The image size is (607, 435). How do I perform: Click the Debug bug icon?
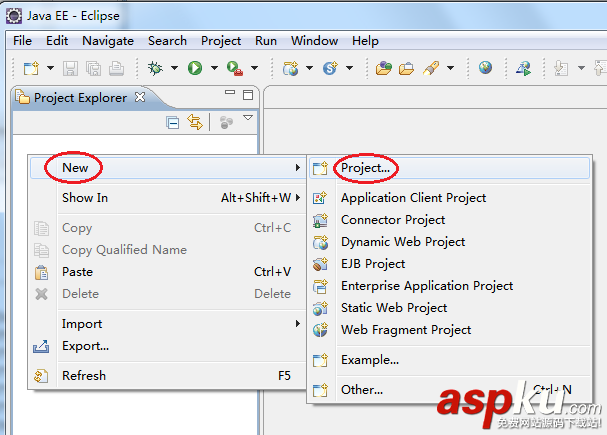click(x=155, y=68)
